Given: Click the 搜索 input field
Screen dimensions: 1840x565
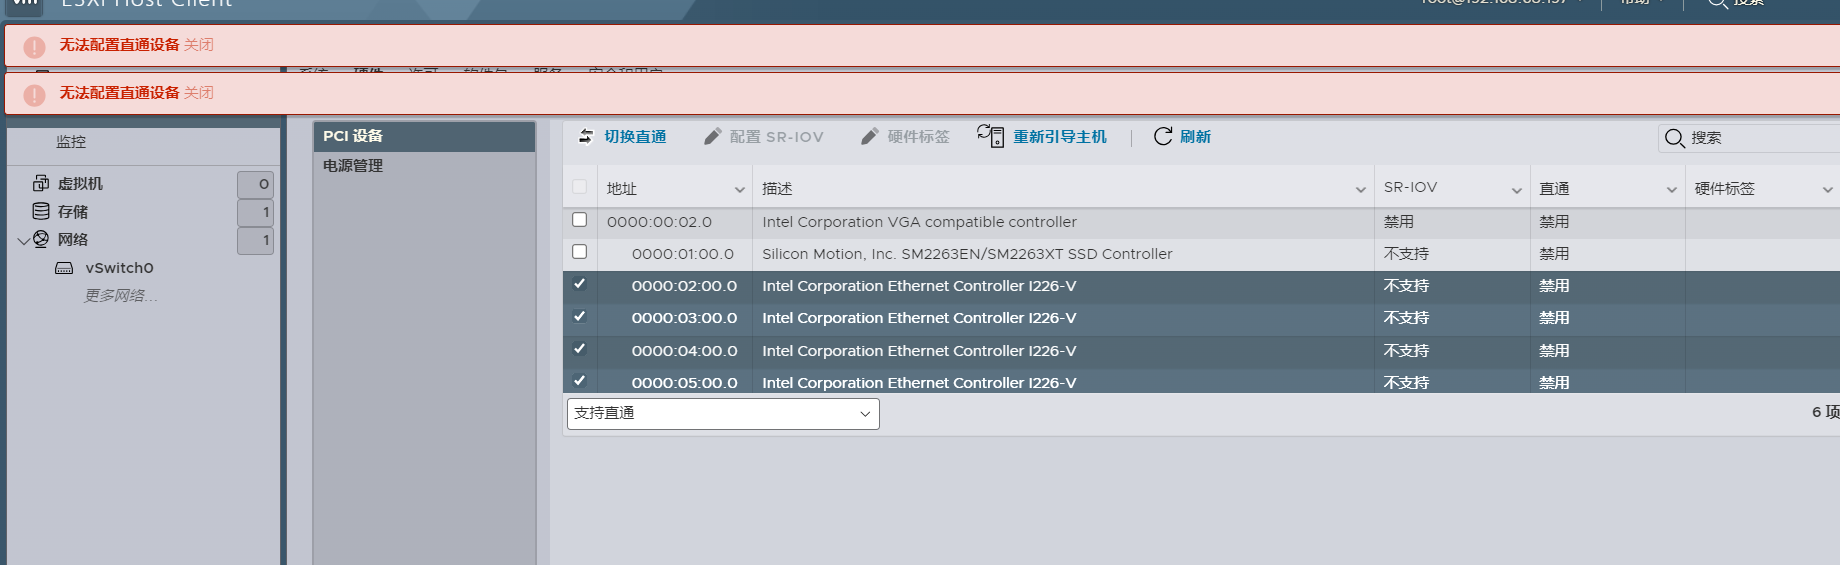Looking at the screenshot, I should pos(1760,138).
